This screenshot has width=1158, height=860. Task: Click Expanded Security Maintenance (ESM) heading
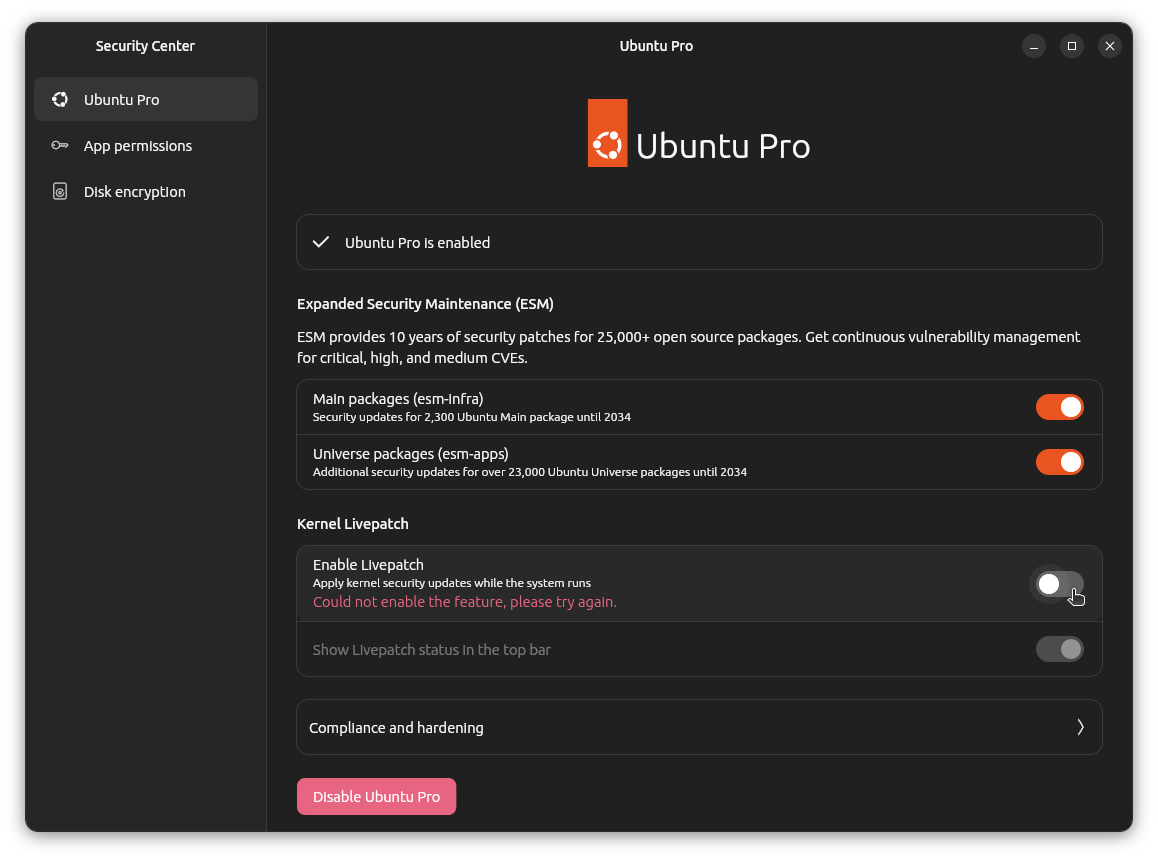point(425,304)
